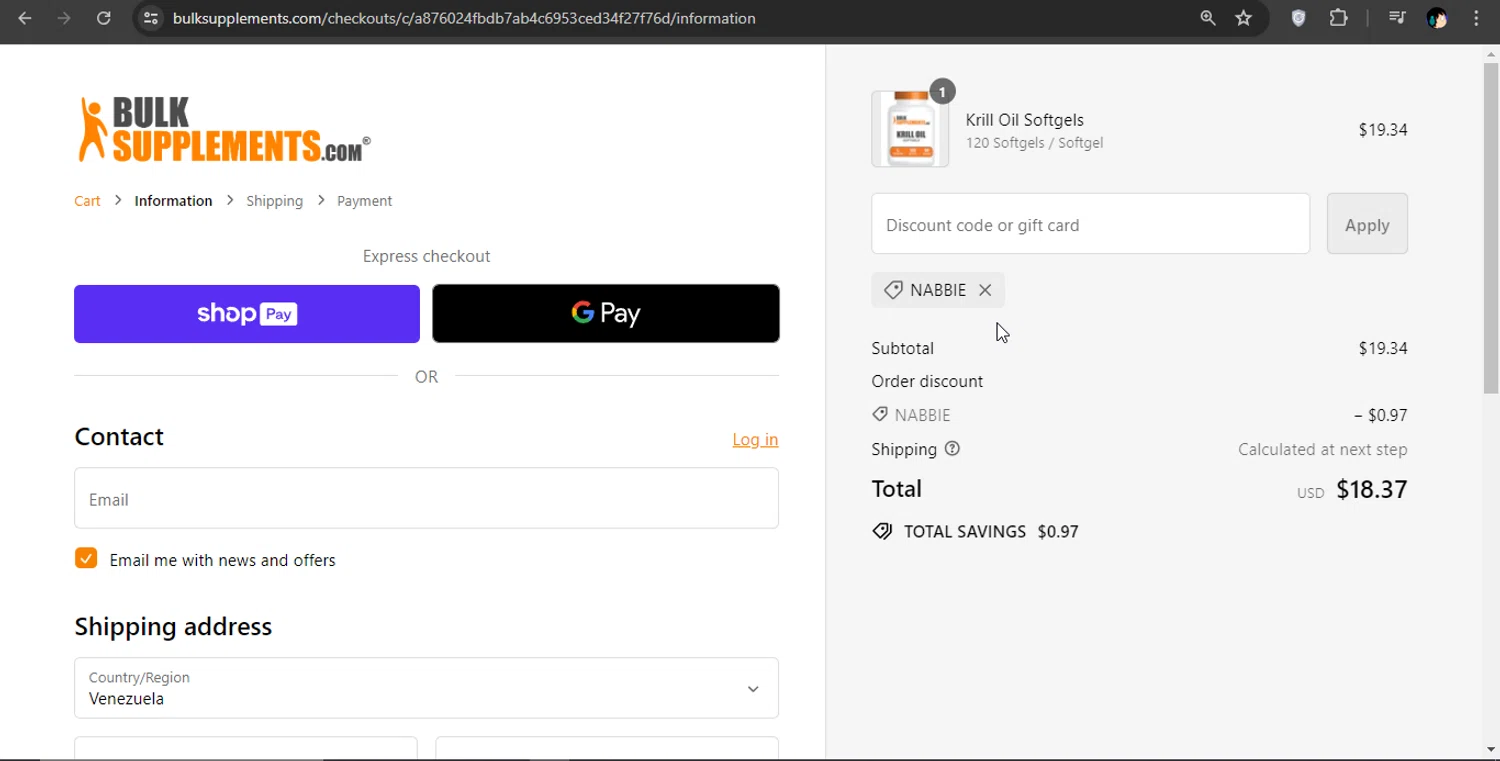Viewport: 1500px width, 761px height.
Task: Open the browser extensions puzzle icon
Action: click(1338, 18)
